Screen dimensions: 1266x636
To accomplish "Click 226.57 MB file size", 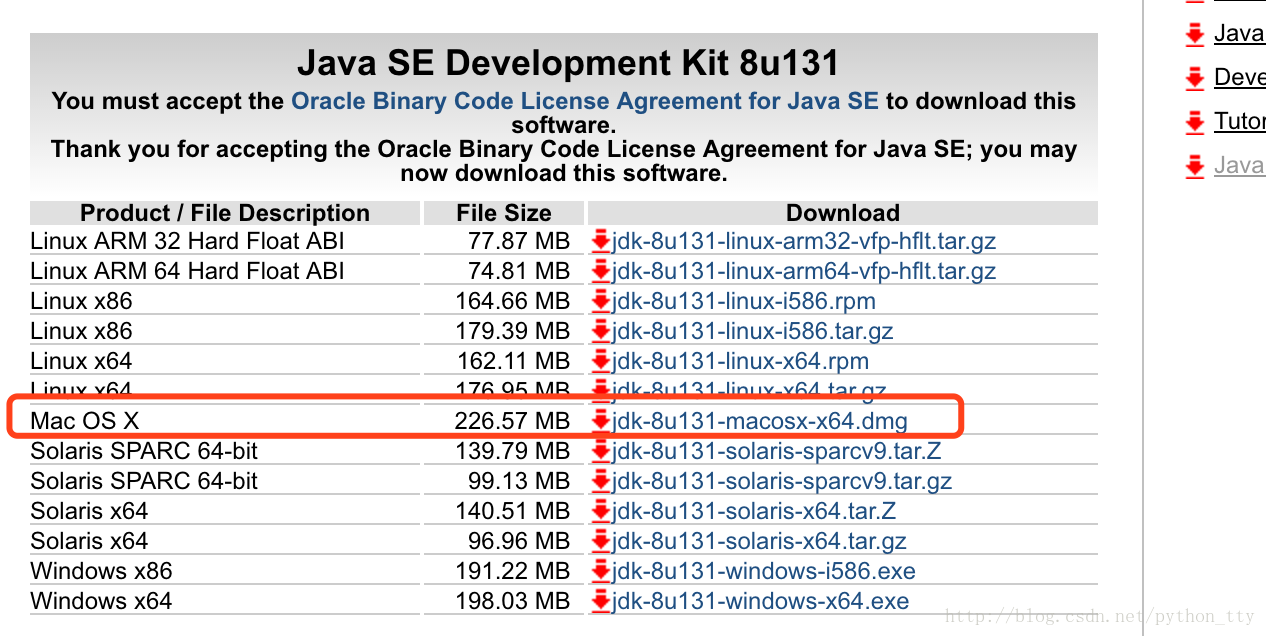I will pos(512,421).
